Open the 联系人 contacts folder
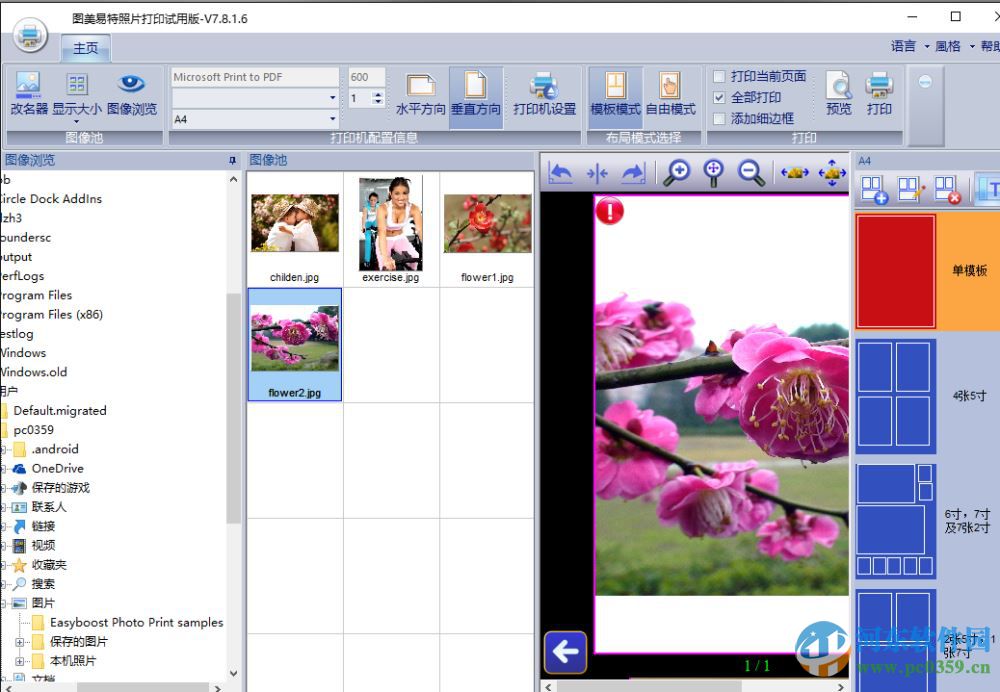Screen dimensions: 1000x692 (x=48, y=507)
